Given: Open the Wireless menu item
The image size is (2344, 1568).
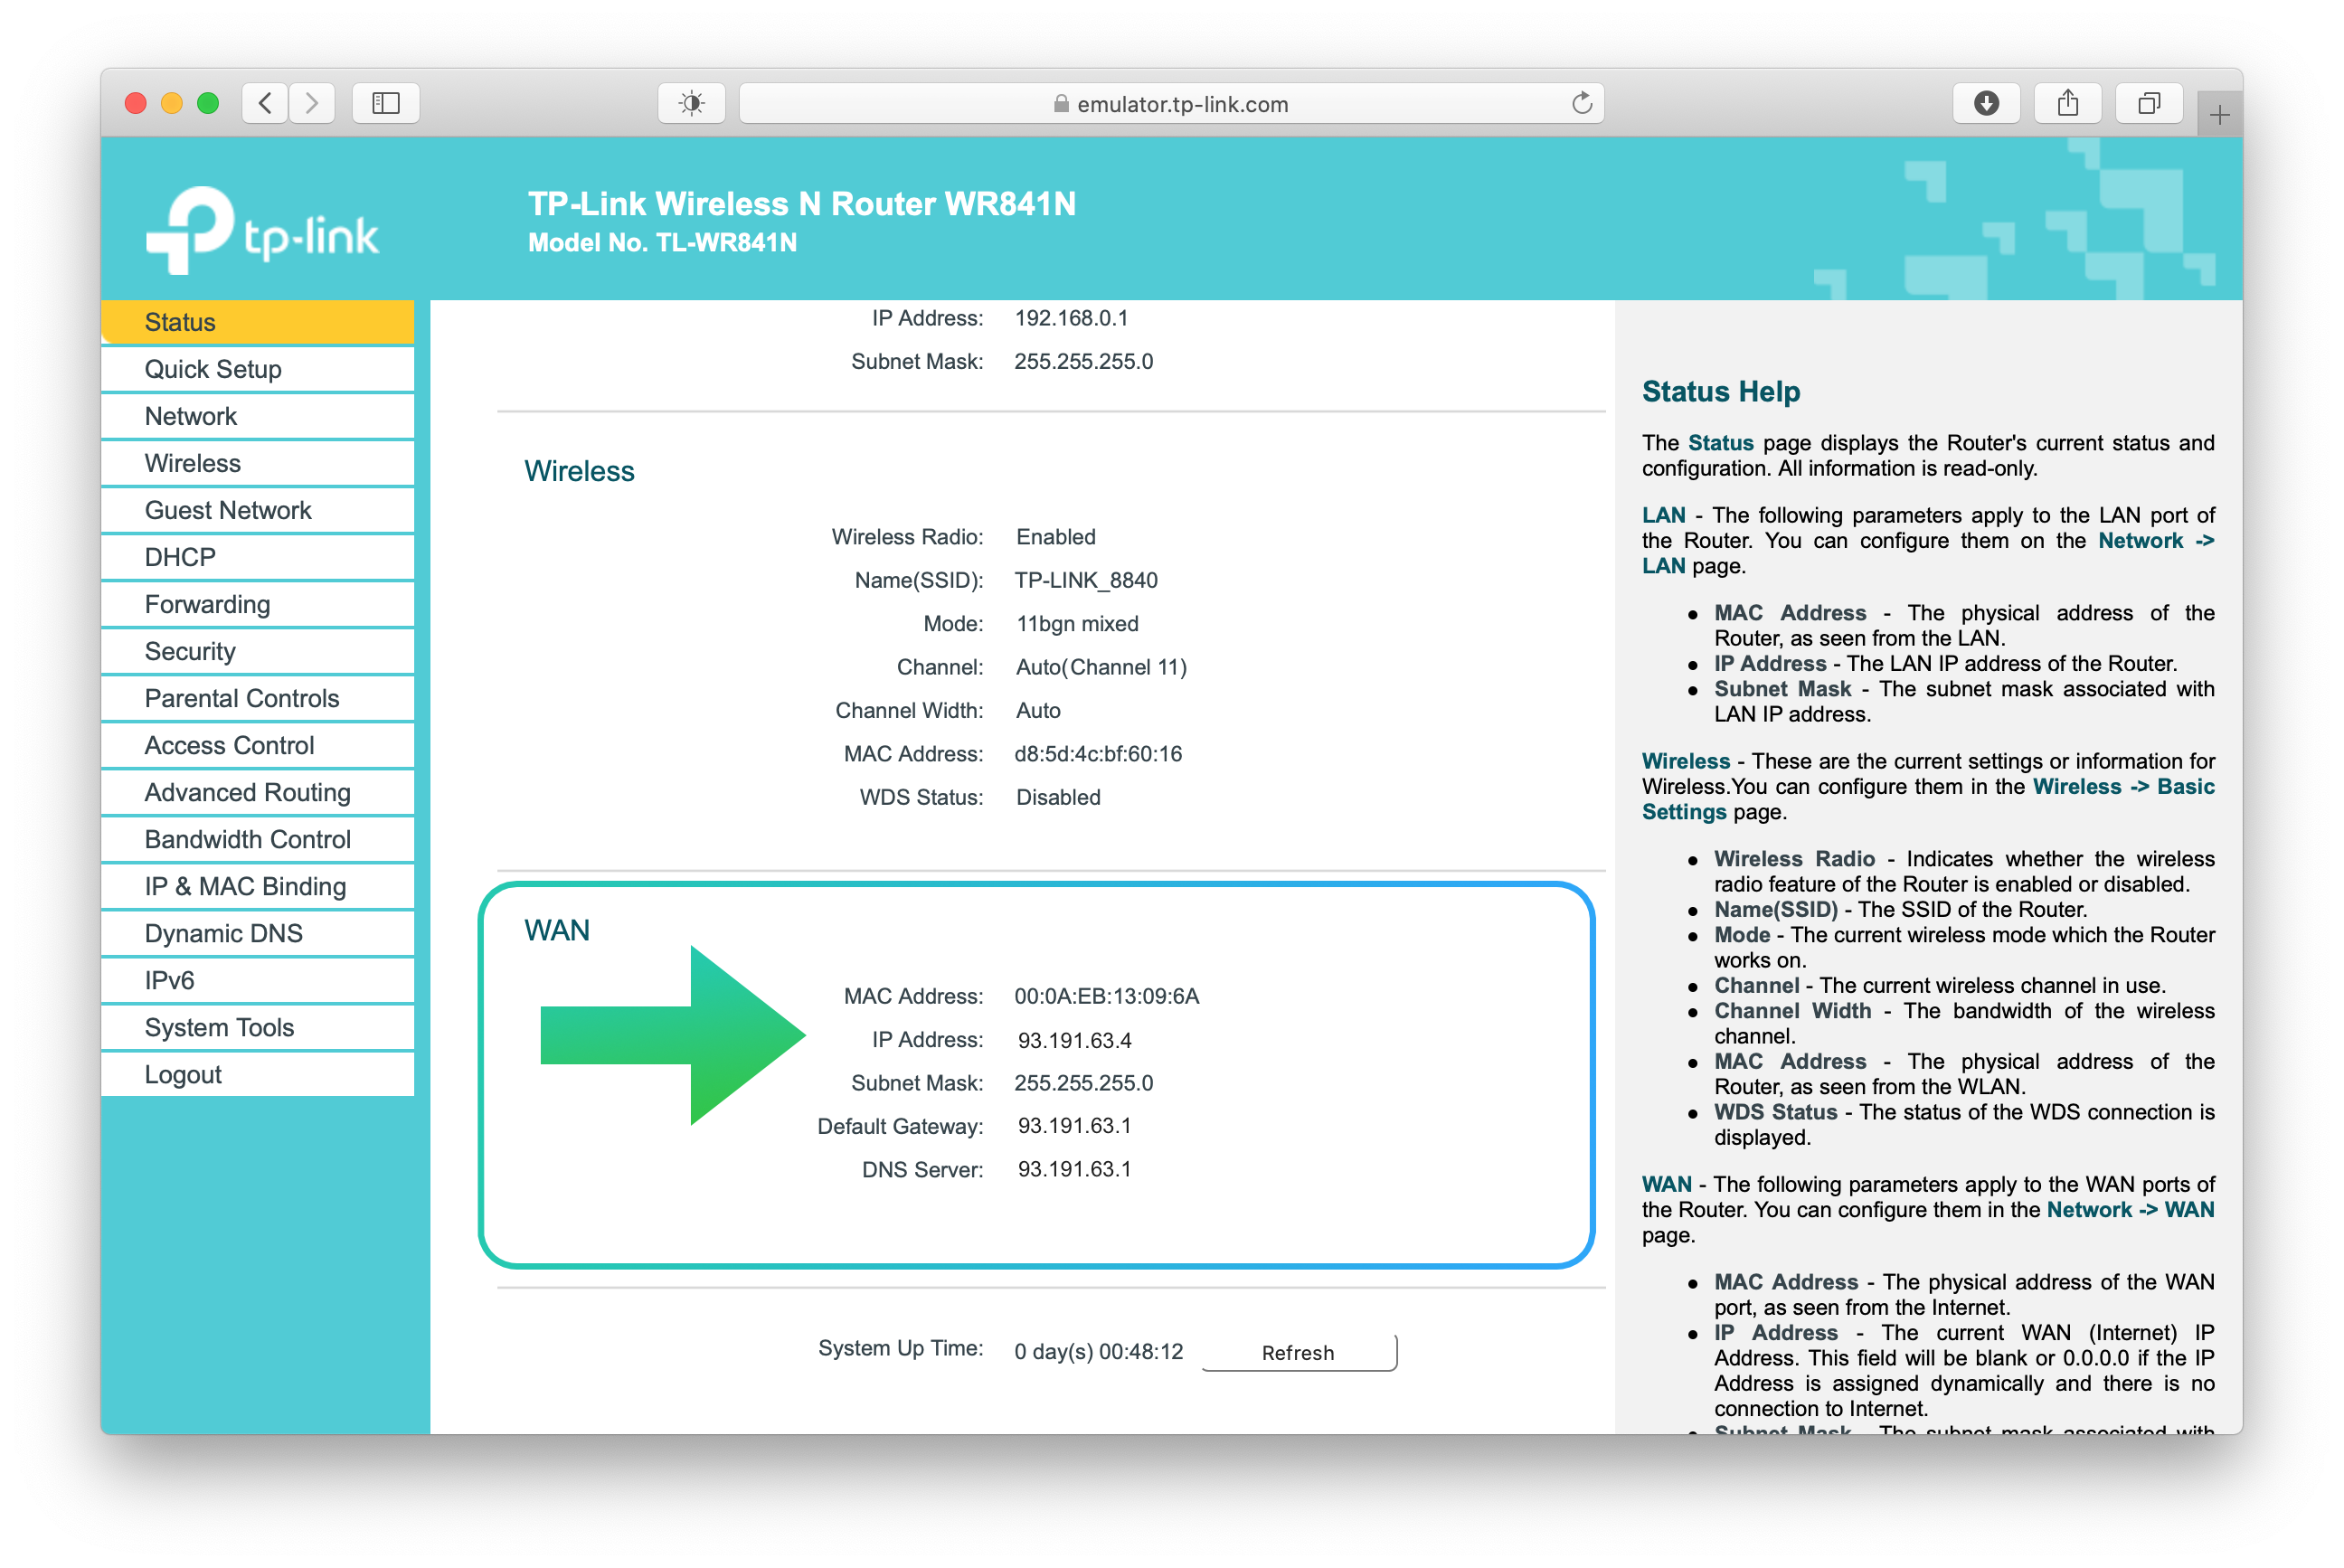Looking at the screenshot, I should coord(257,463).
